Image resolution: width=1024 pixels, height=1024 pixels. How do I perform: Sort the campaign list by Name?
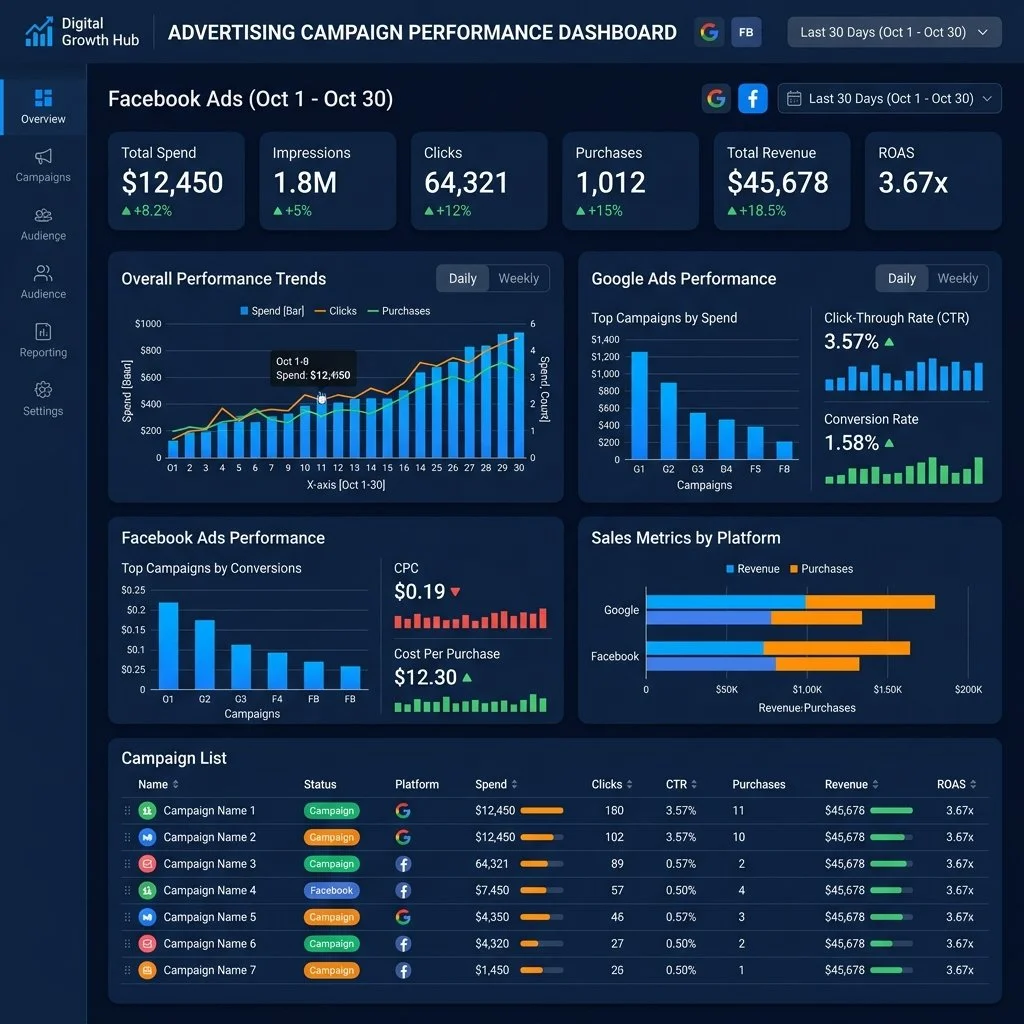pos(158,784)
